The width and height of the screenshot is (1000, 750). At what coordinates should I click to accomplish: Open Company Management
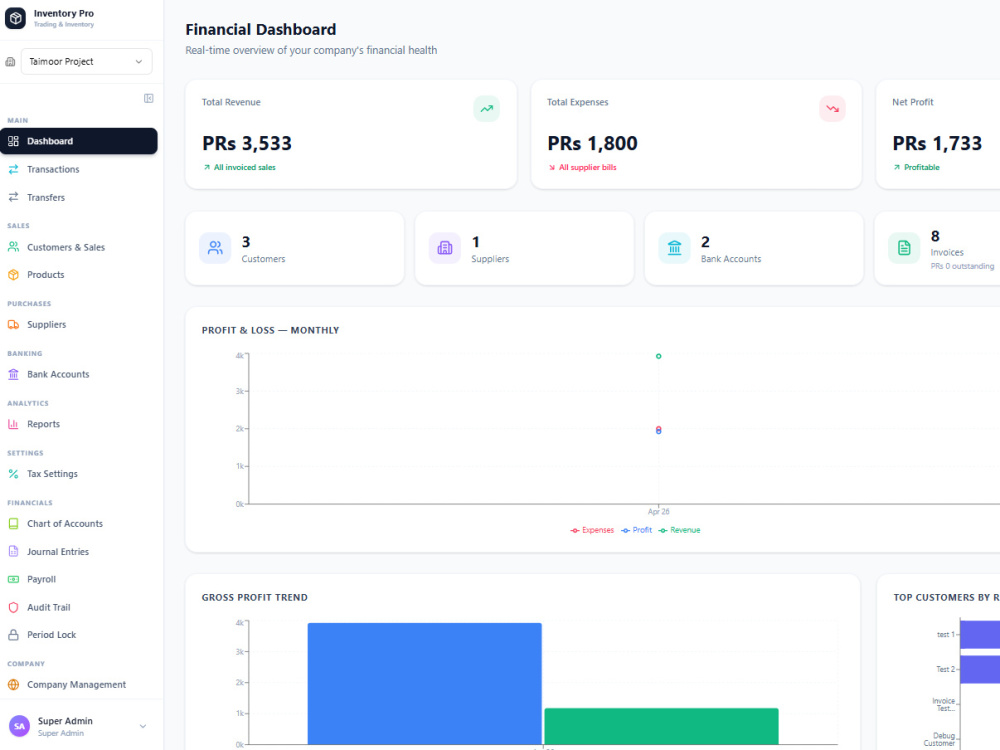click(x=79, y=684)
